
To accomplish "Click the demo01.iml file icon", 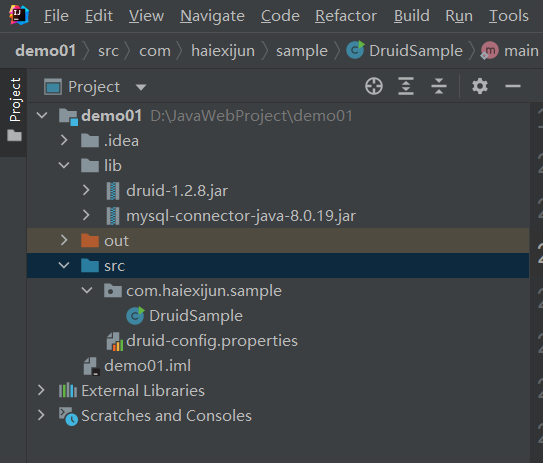I will pos(91,366).
